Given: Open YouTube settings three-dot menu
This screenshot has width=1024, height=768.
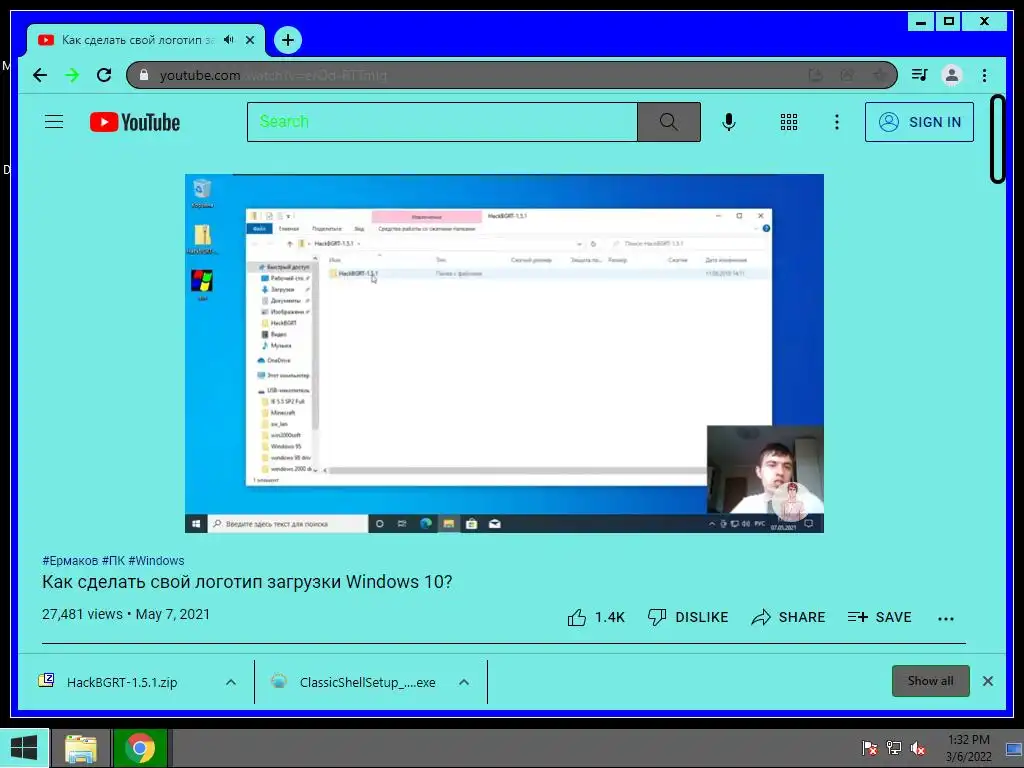Looking at the screenshot, I should 837,122.
